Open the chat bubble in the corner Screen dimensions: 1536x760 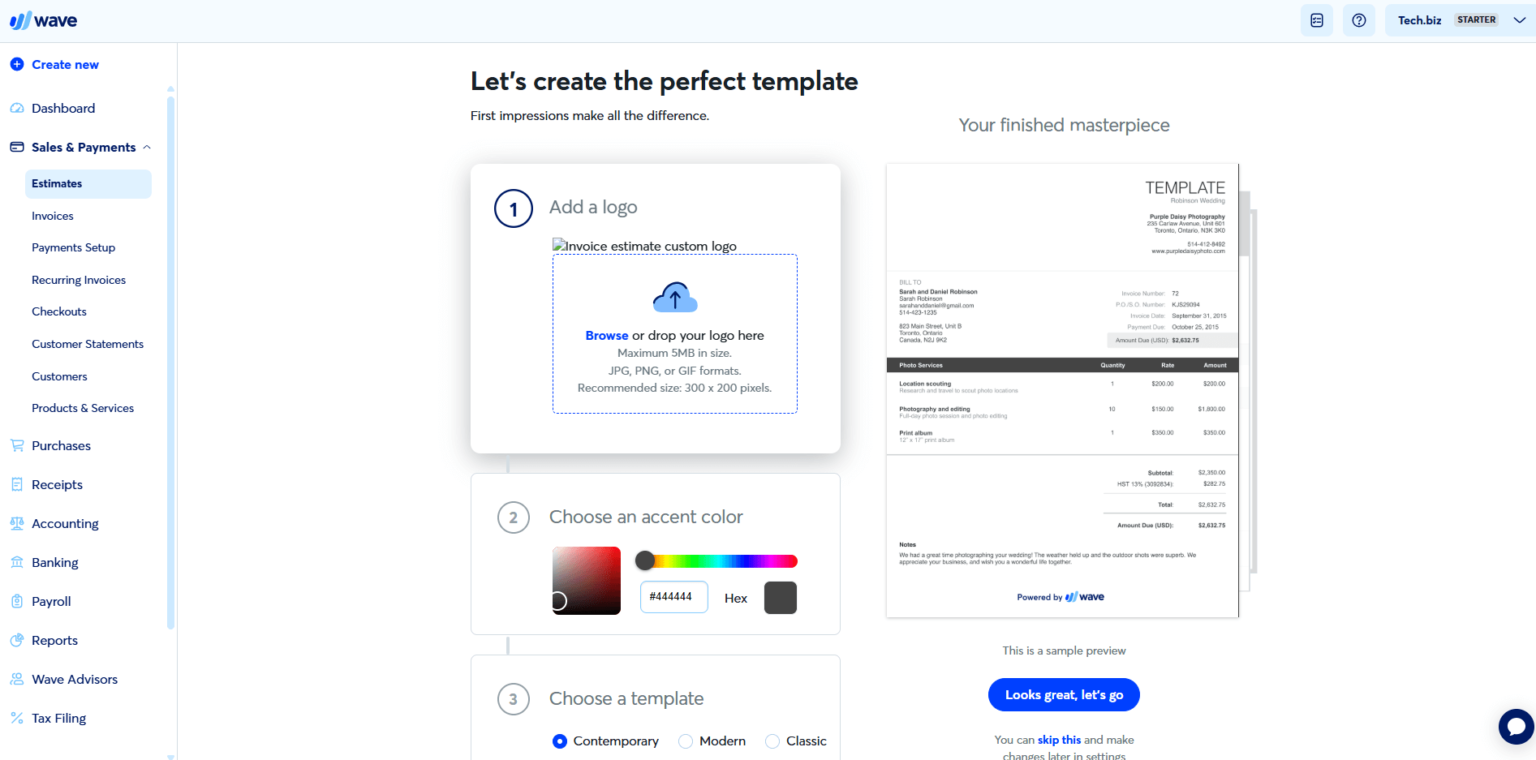coord(1515,726)
